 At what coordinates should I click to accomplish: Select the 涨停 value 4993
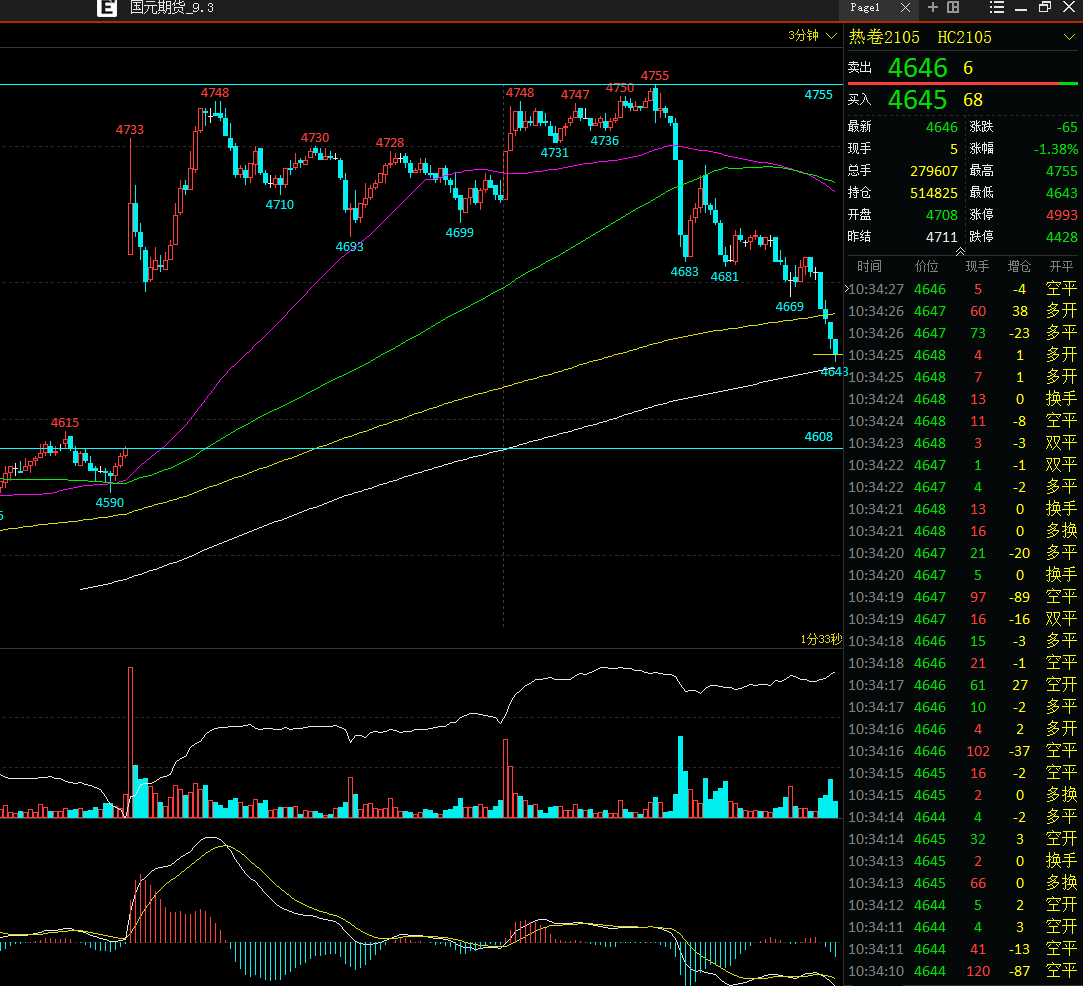coord(1062,215)
